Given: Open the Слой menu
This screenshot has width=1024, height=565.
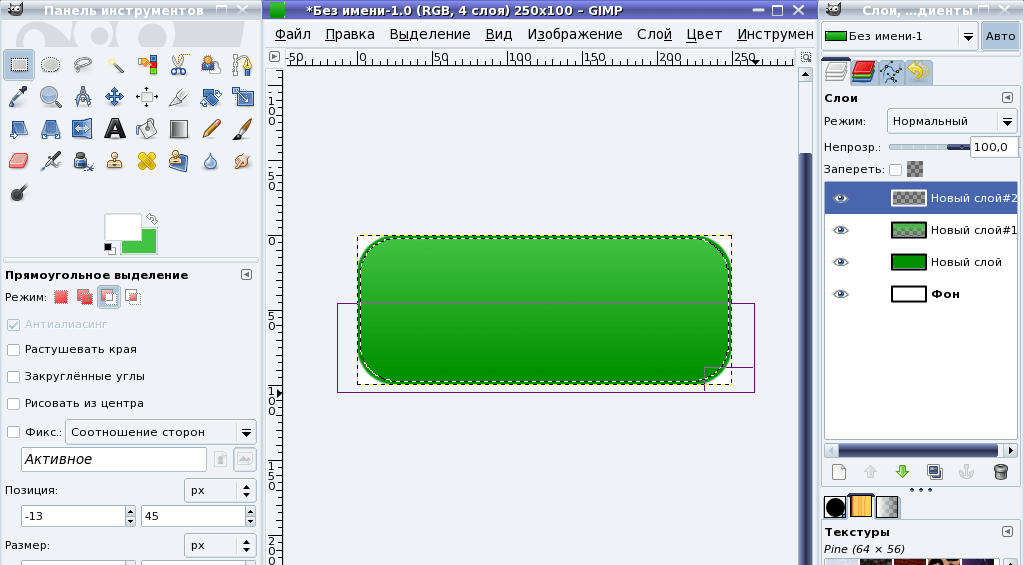Looking at the screenshot, I should (x=654, y=34).
